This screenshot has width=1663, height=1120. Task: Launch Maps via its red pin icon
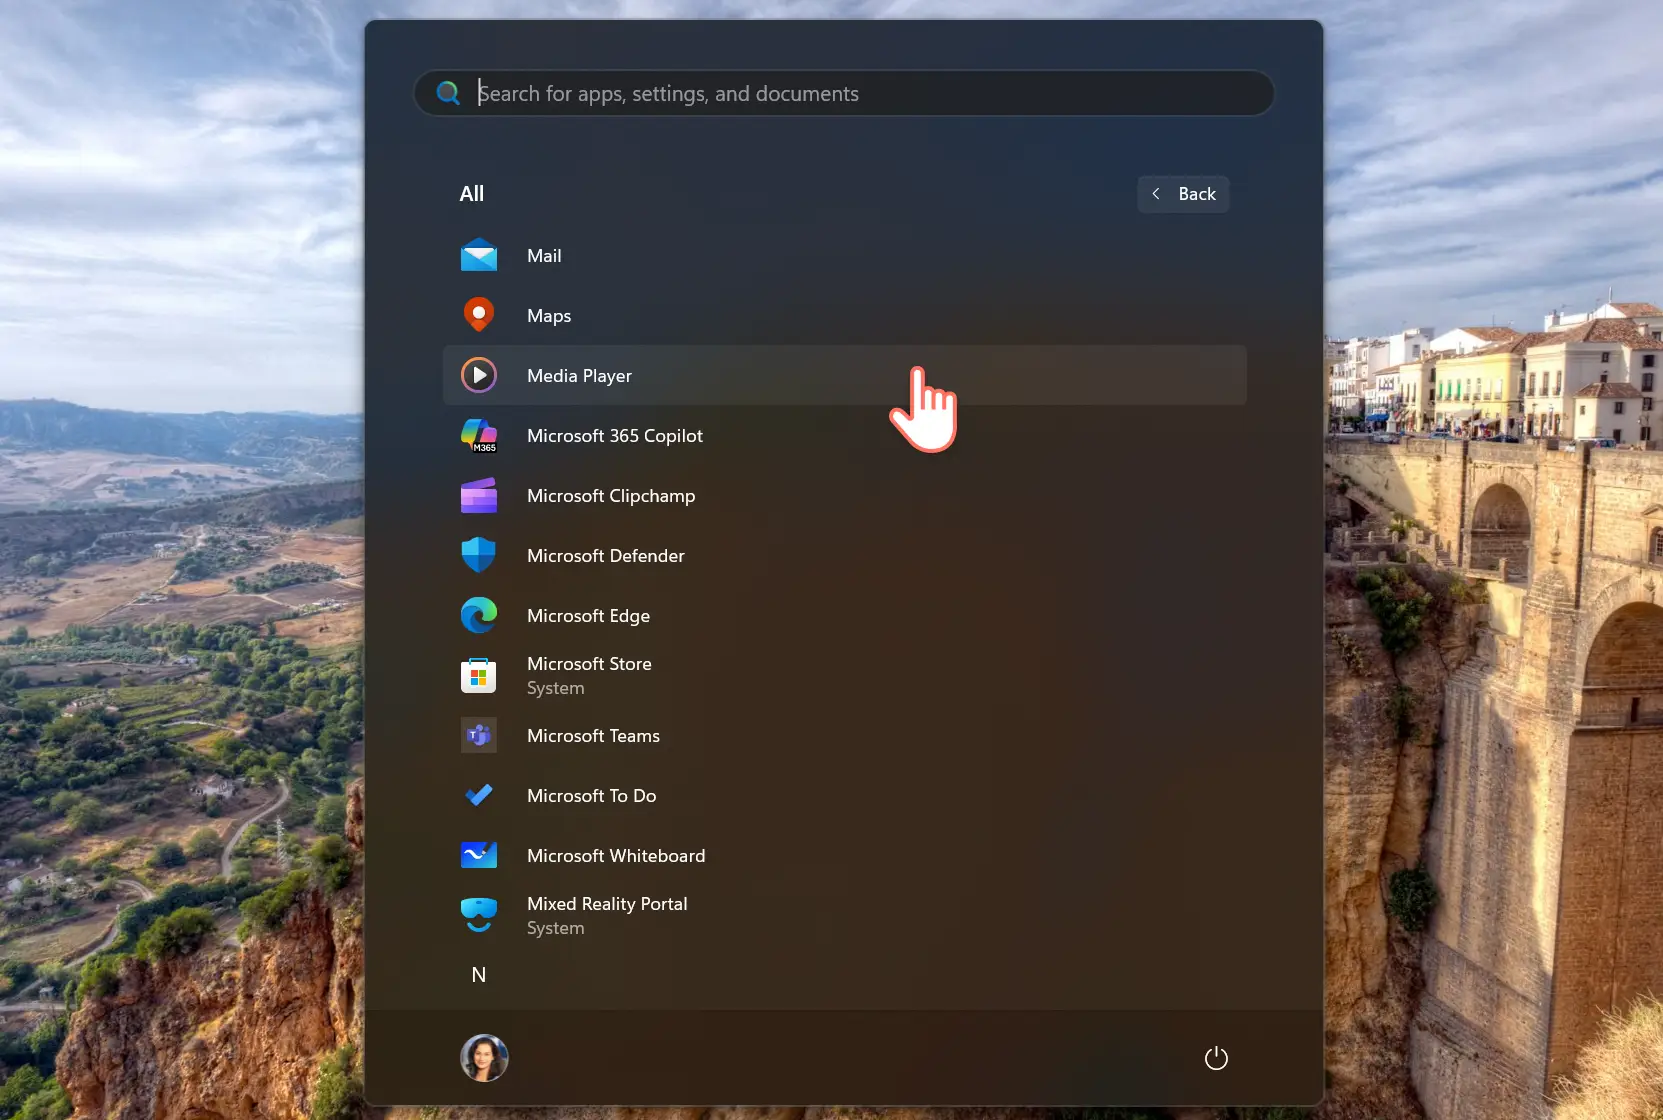click(x=479, y=315)
